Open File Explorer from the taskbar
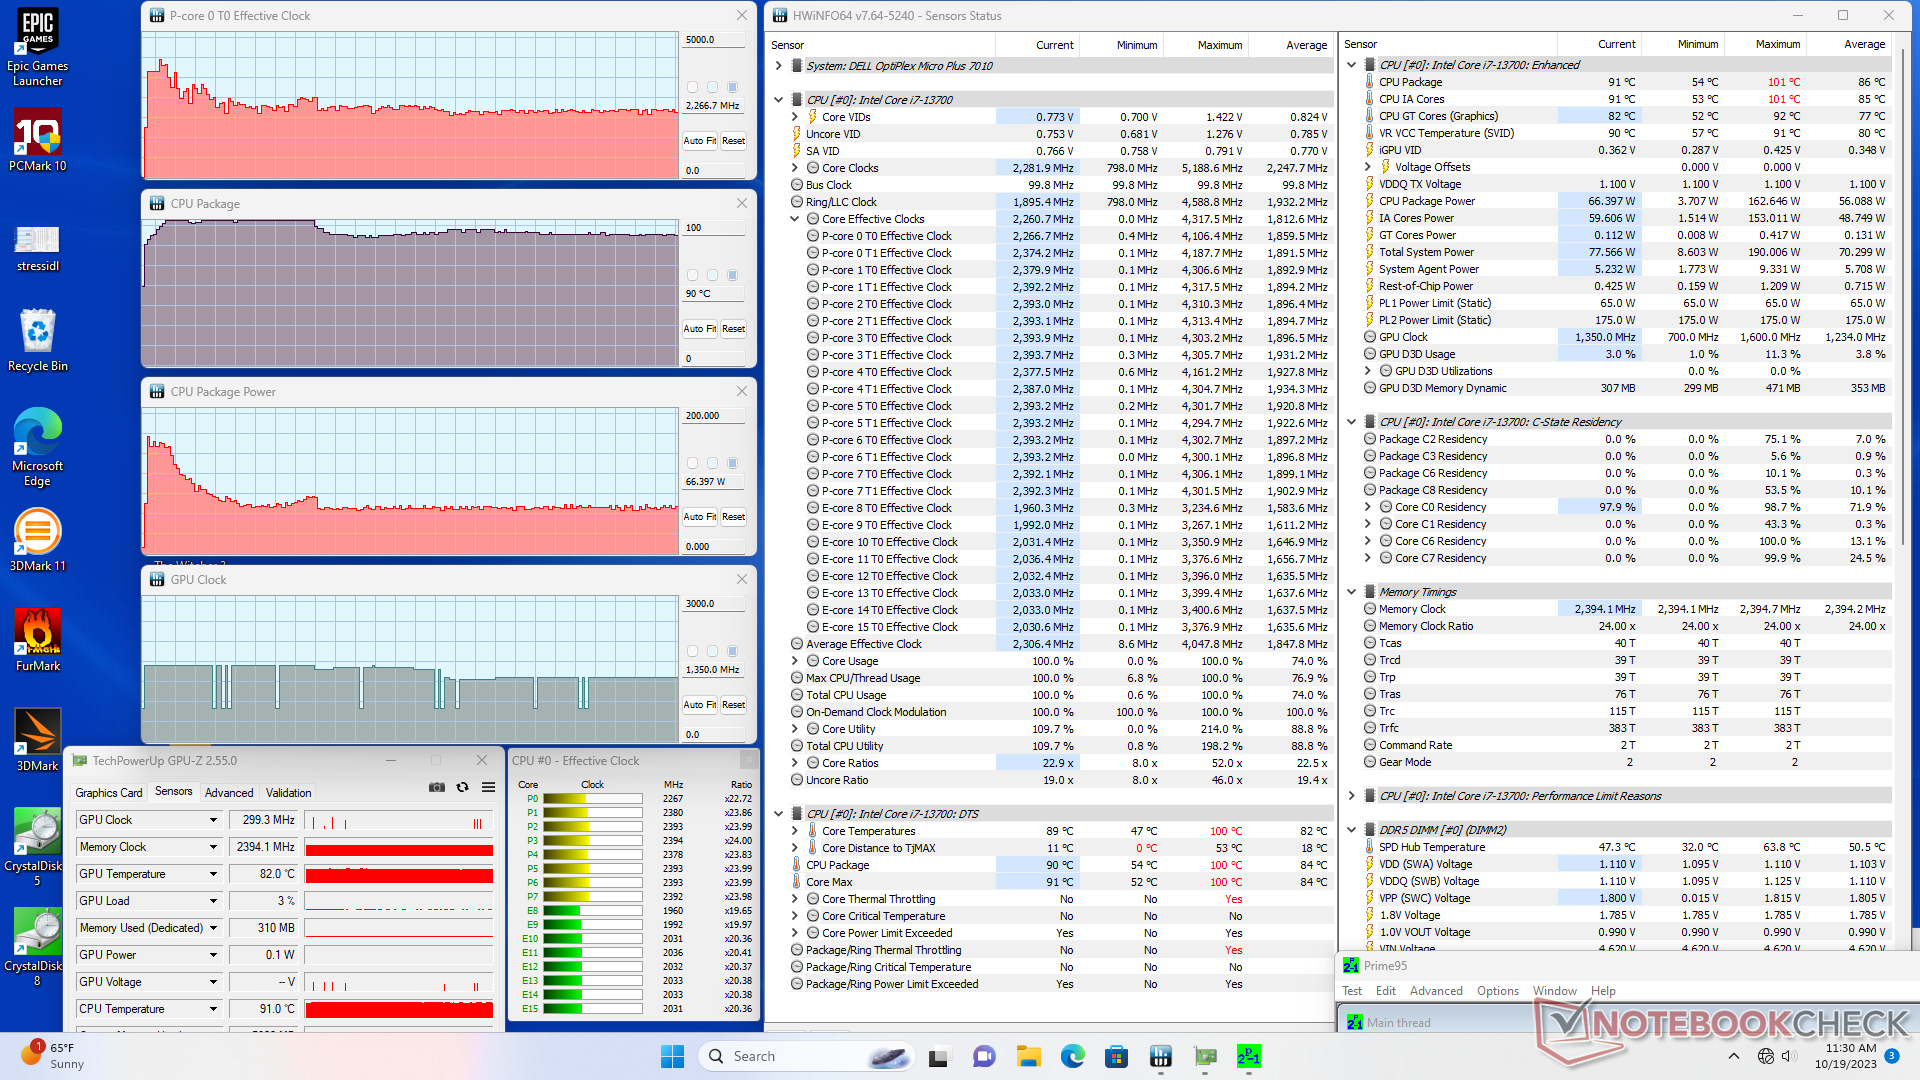Viewport: 1920px width, 1080px height. coord(1028,1056)
